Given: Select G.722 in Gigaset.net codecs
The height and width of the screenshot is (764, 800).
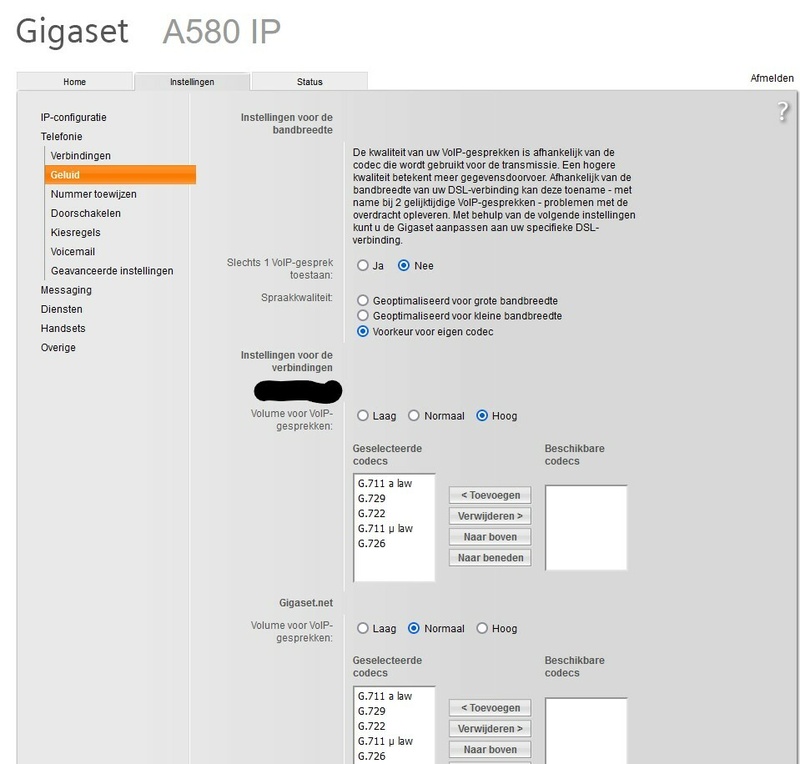Looking at the screenshot, I should tap(371, 726).
